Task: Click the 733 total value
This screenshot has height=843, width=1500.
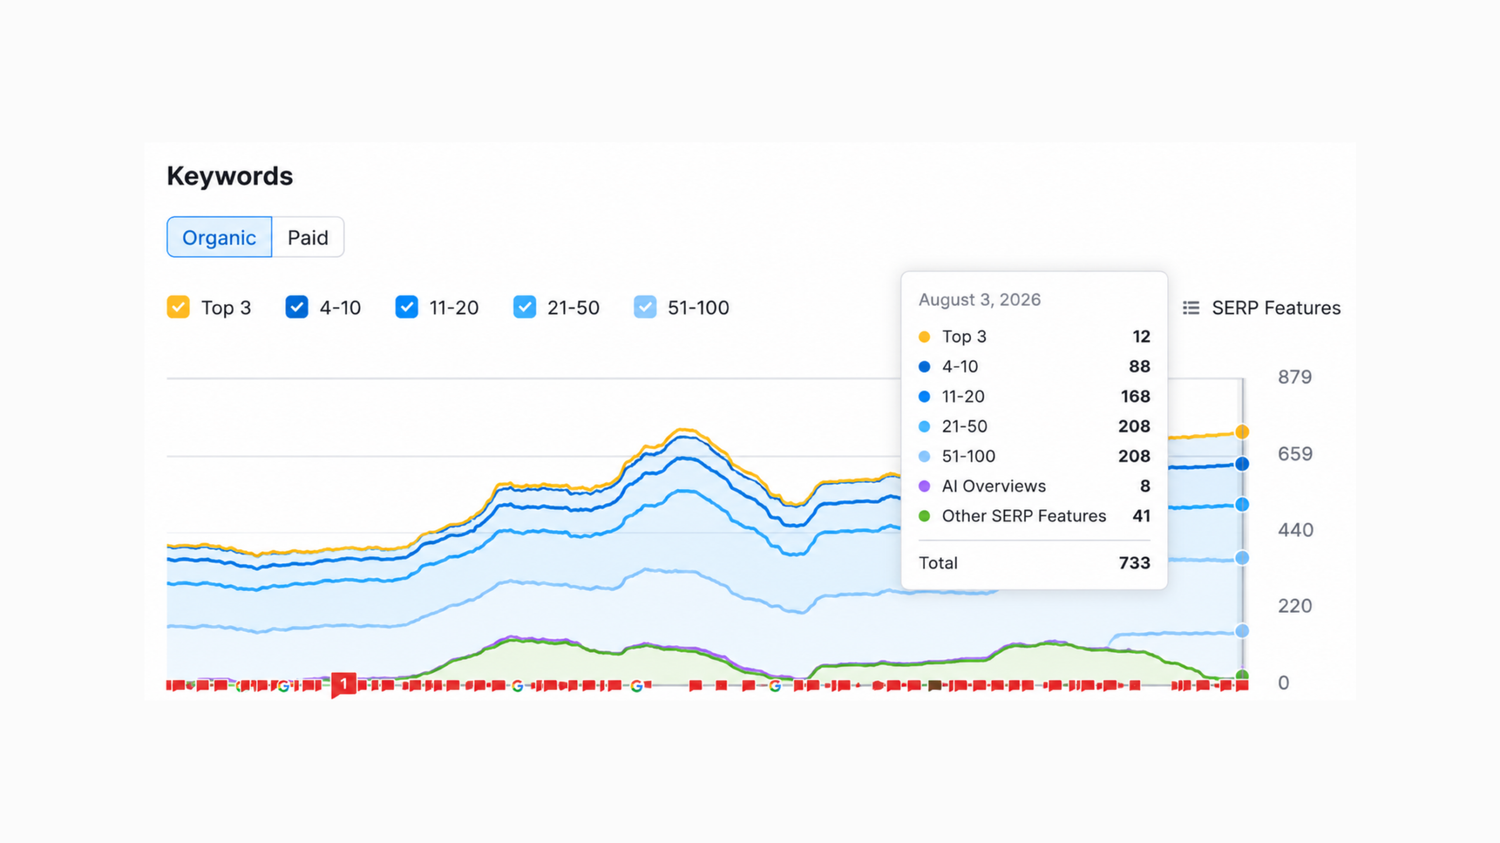Action: 1134,563
